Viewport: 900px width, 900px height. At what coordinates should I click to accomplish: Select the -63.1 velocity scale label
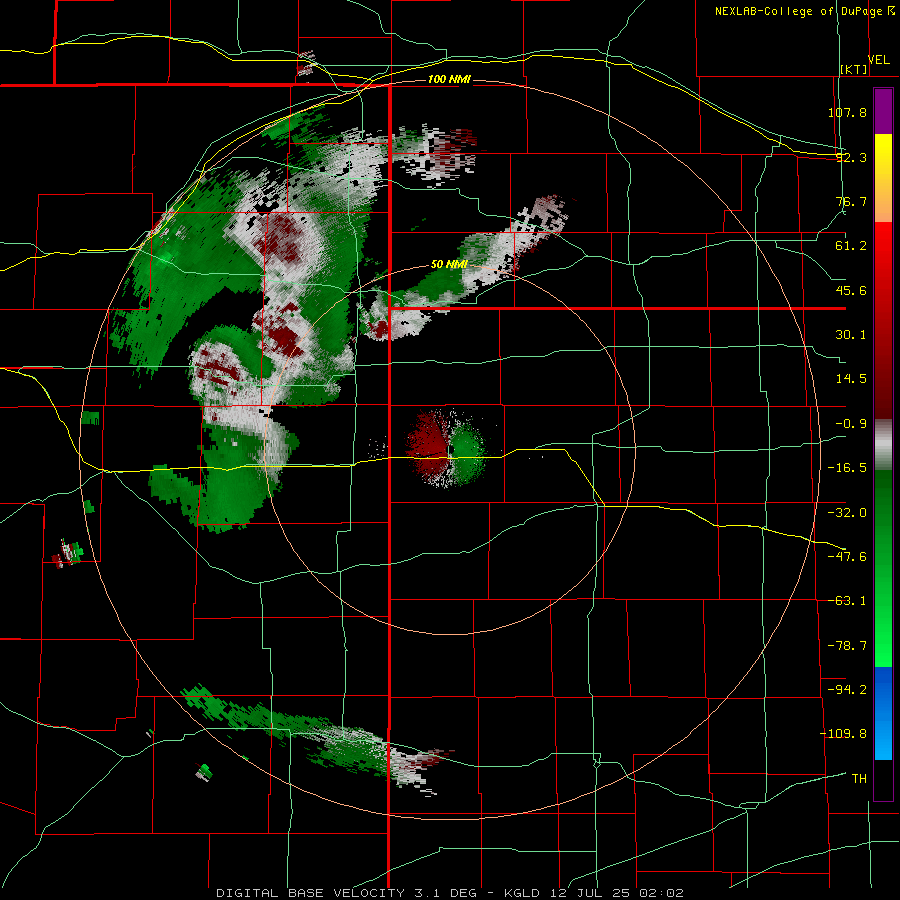847,601
